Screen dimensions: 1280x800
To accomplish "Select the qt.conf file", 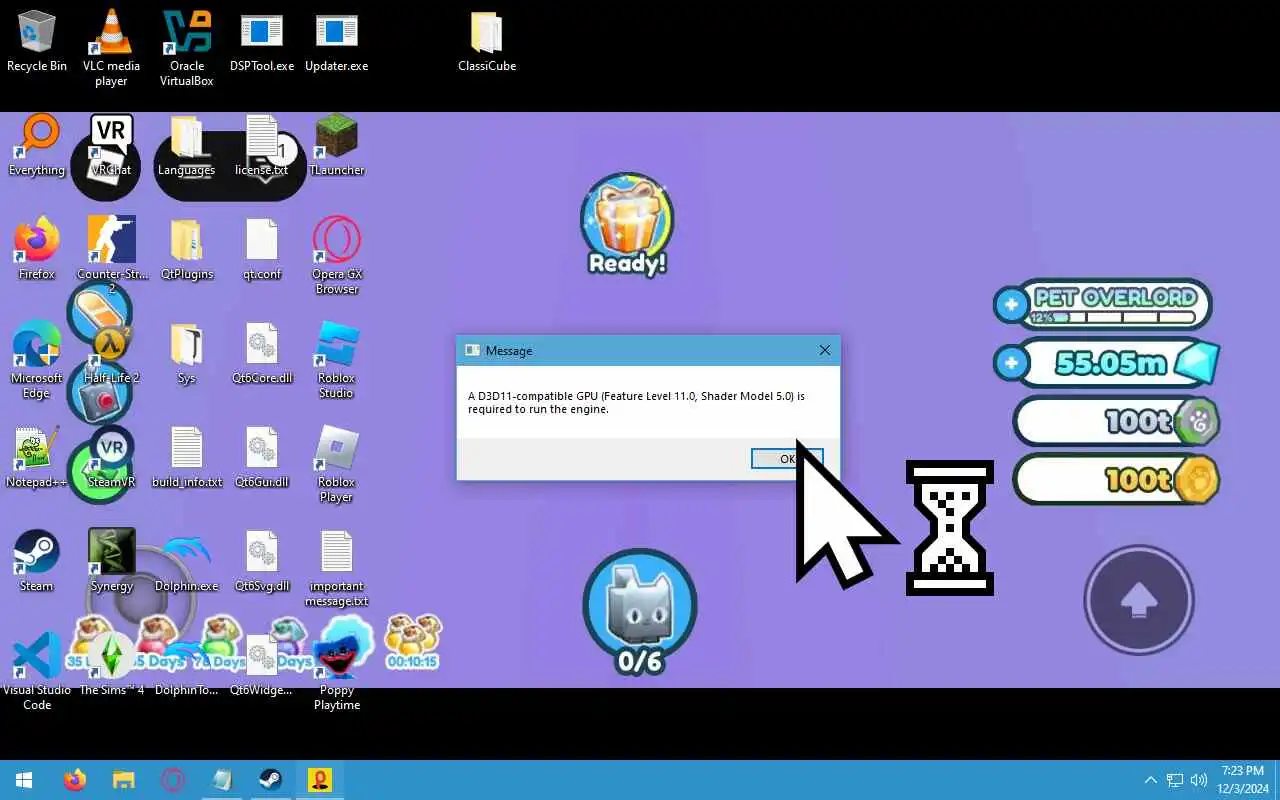I will (261, 250).
